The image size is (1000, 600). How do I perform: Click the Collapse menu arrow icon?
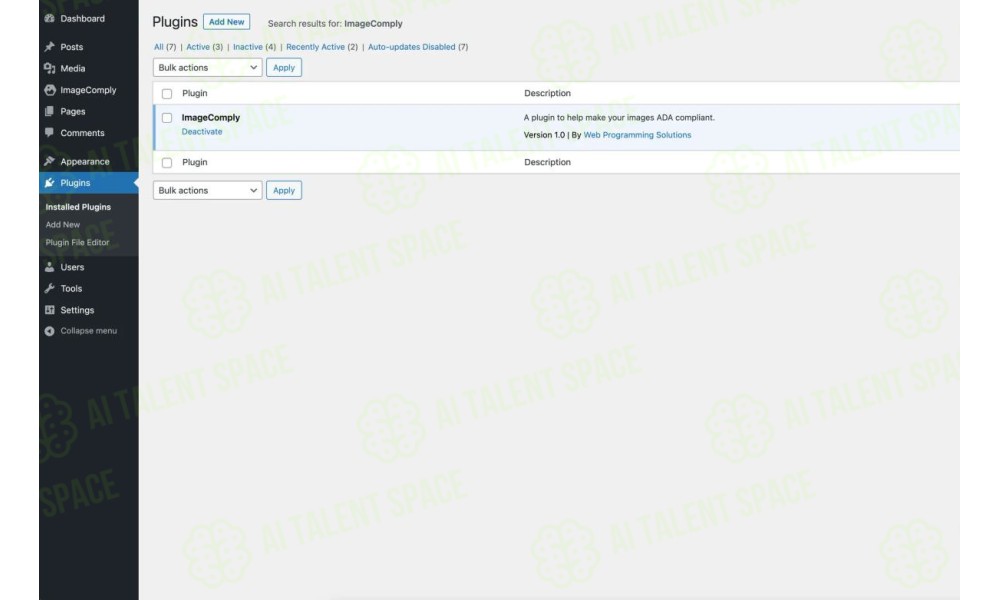point(49,331)
